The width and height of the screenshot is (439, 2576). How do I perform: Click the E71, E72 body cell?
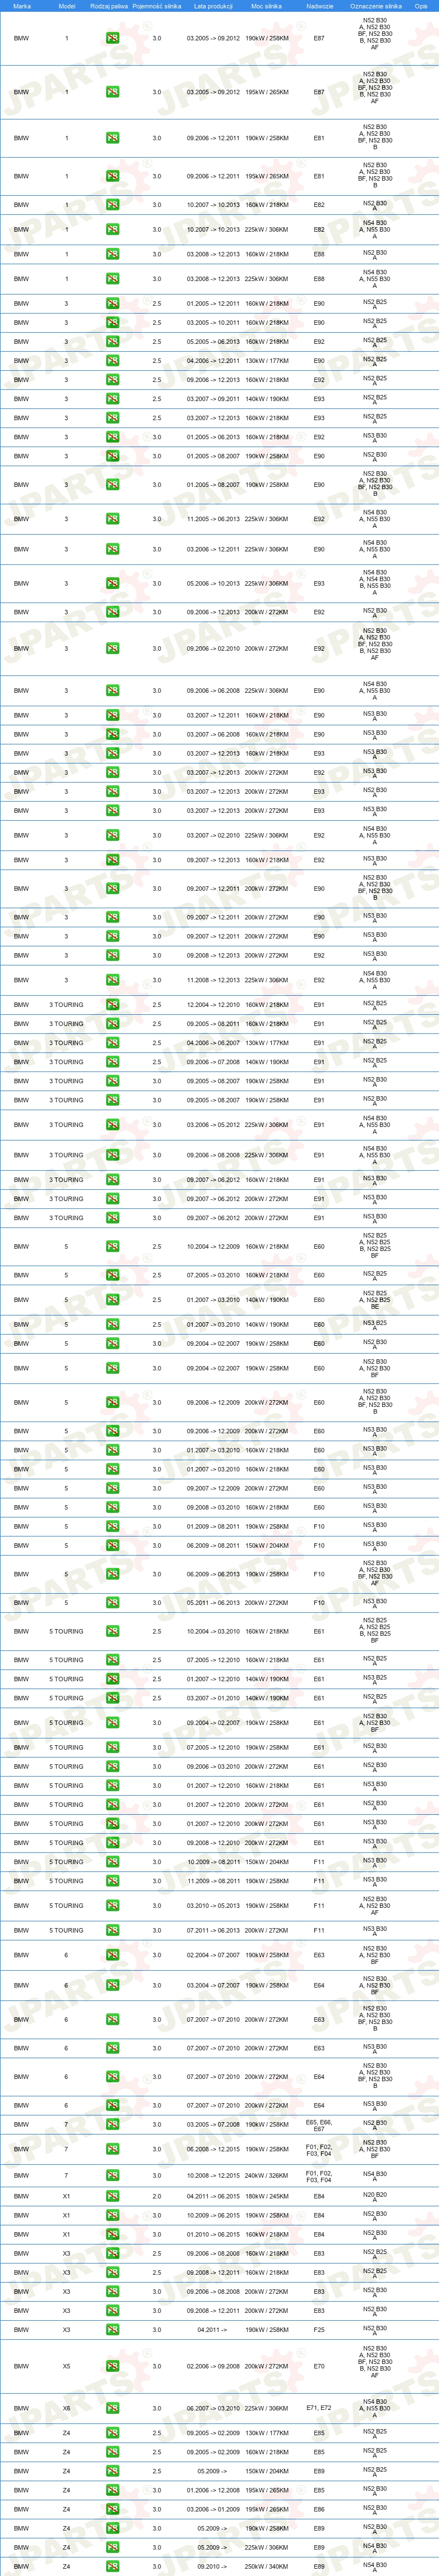[x=319, y=2408]
